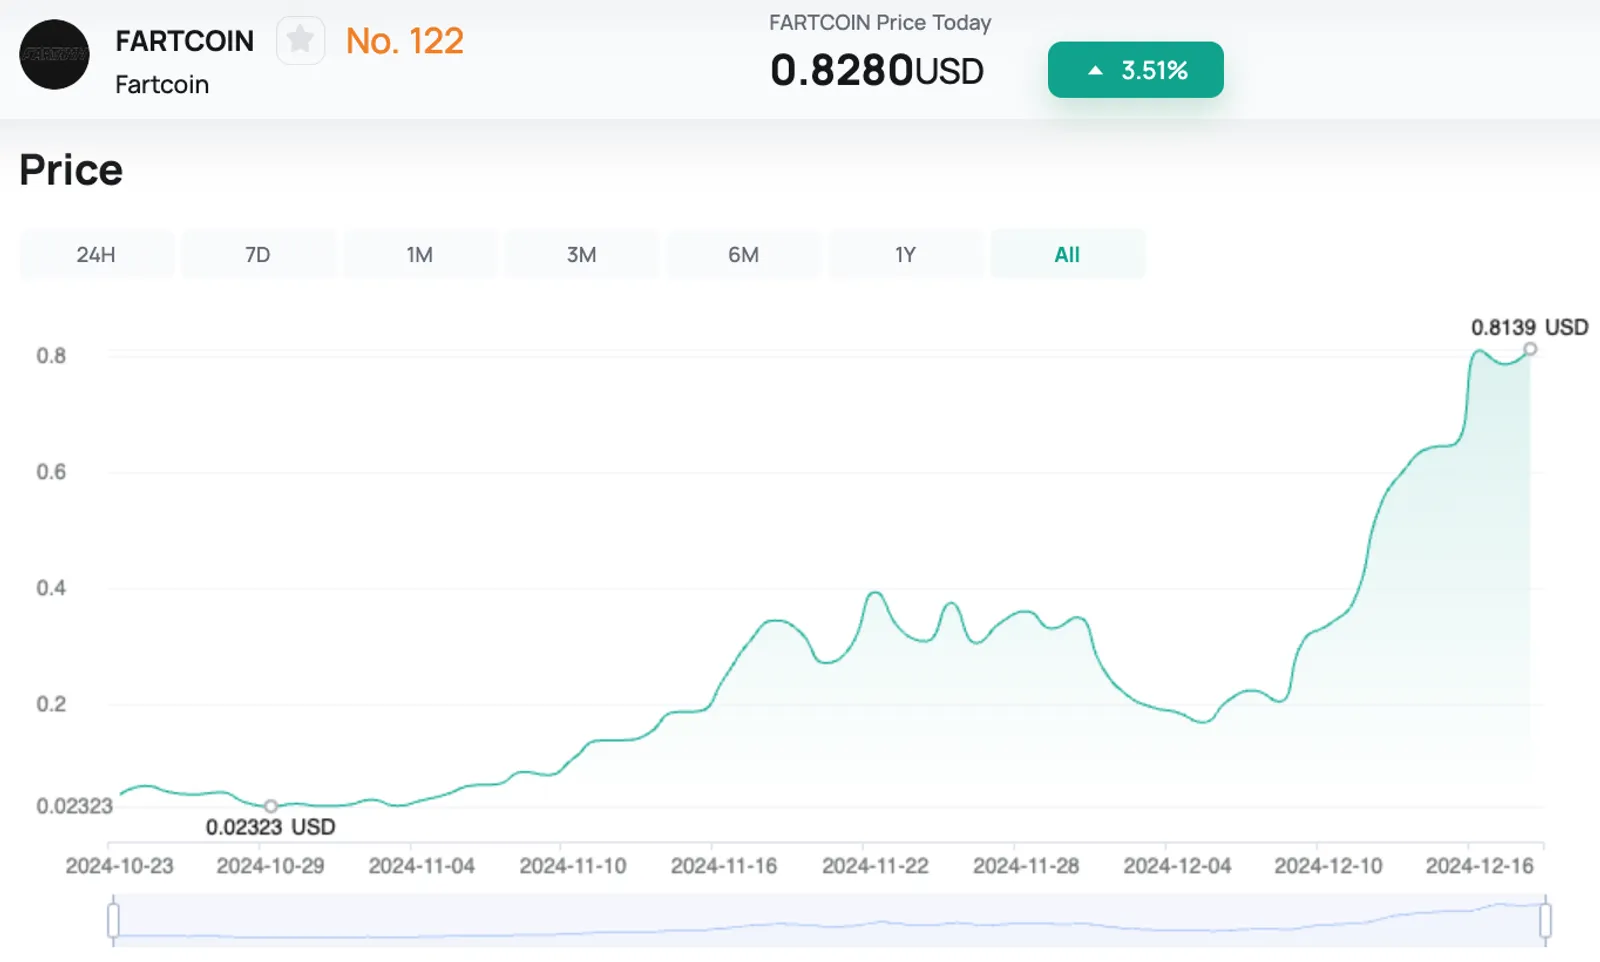The image size is (1600, 962).
Task: Click the 0.6 y-axis label
Action: click(x=51, y=472)
